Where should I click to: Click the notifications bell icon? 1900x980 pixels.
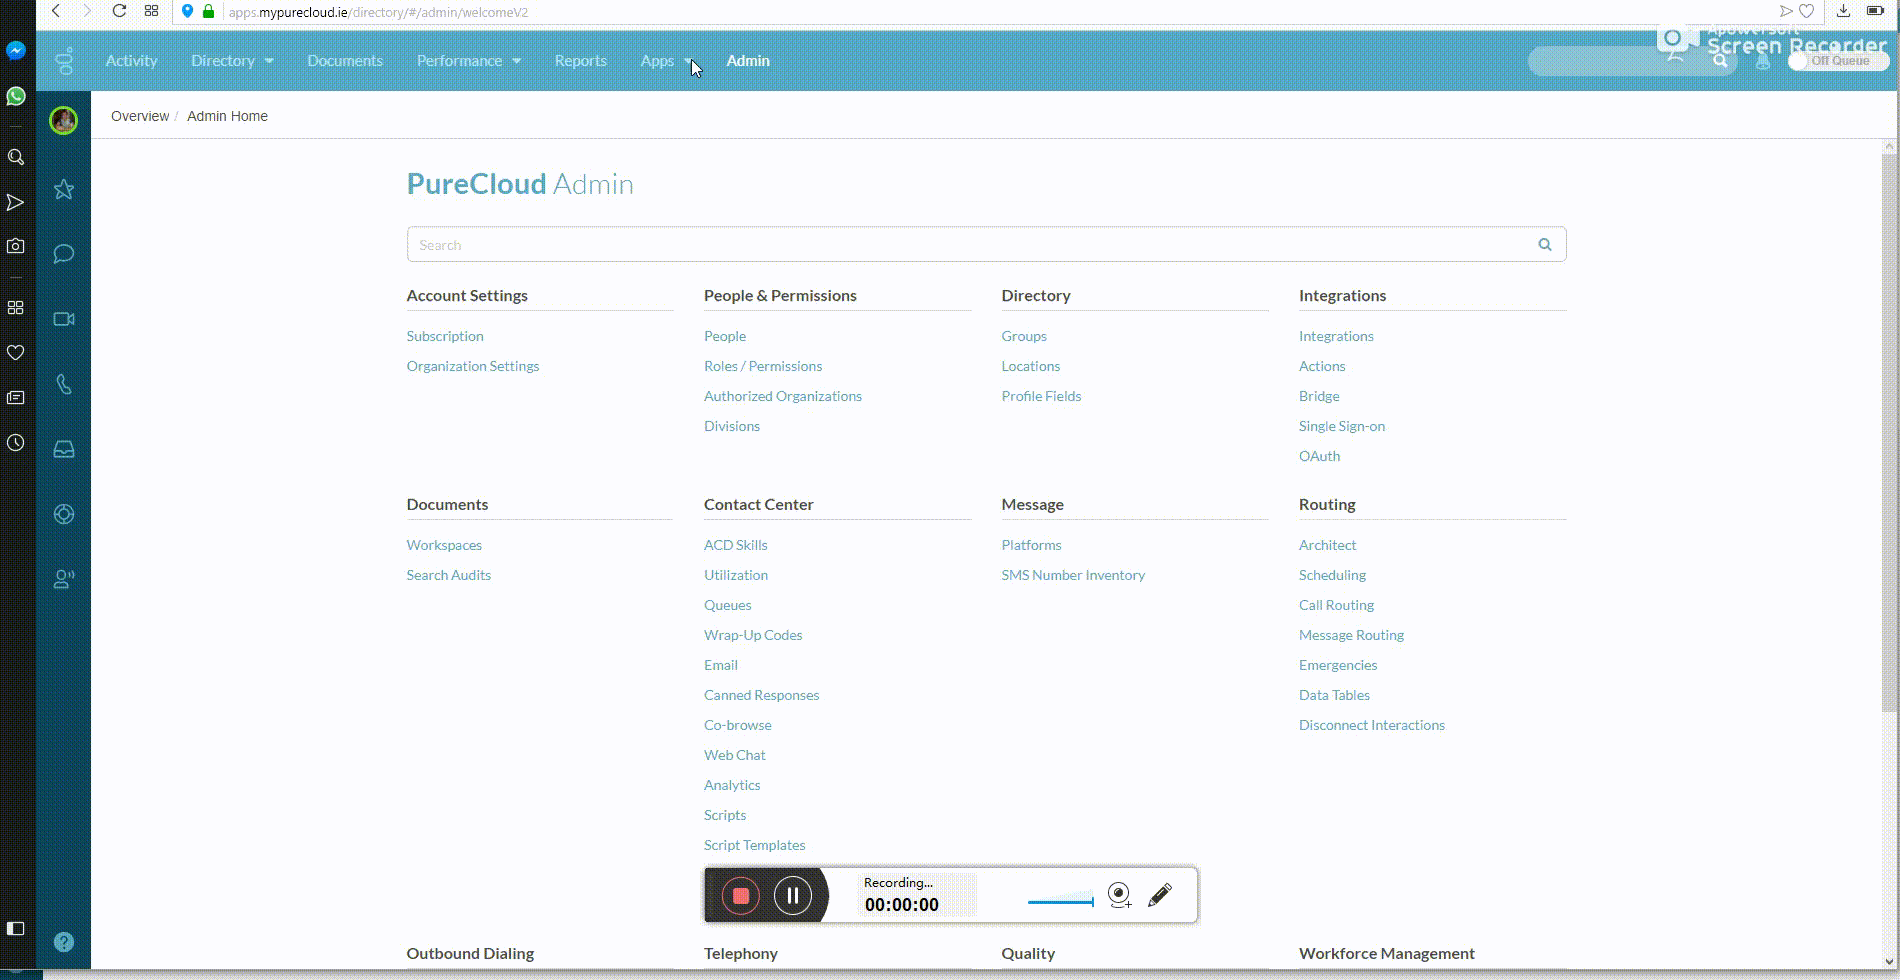click(1763, 61)
